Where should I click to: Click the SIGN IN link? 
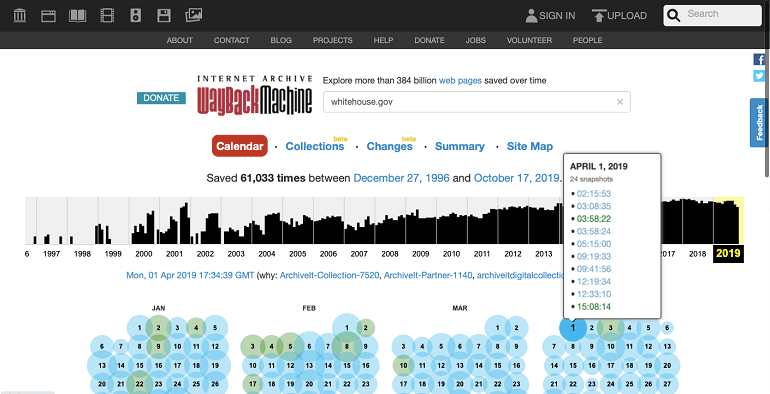550,16
